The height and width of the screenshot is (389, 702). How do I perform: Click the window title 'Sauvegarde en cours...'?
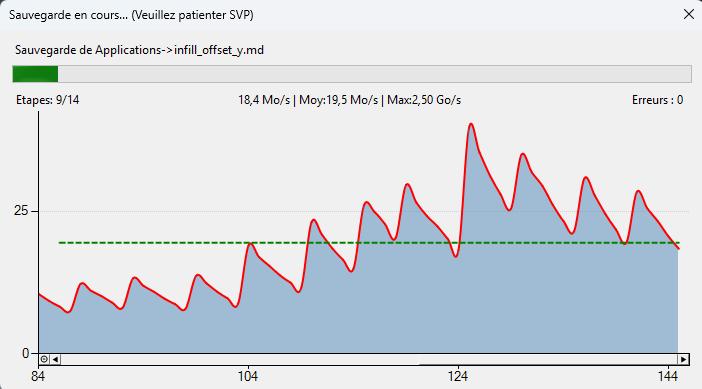tap(68, 15)
